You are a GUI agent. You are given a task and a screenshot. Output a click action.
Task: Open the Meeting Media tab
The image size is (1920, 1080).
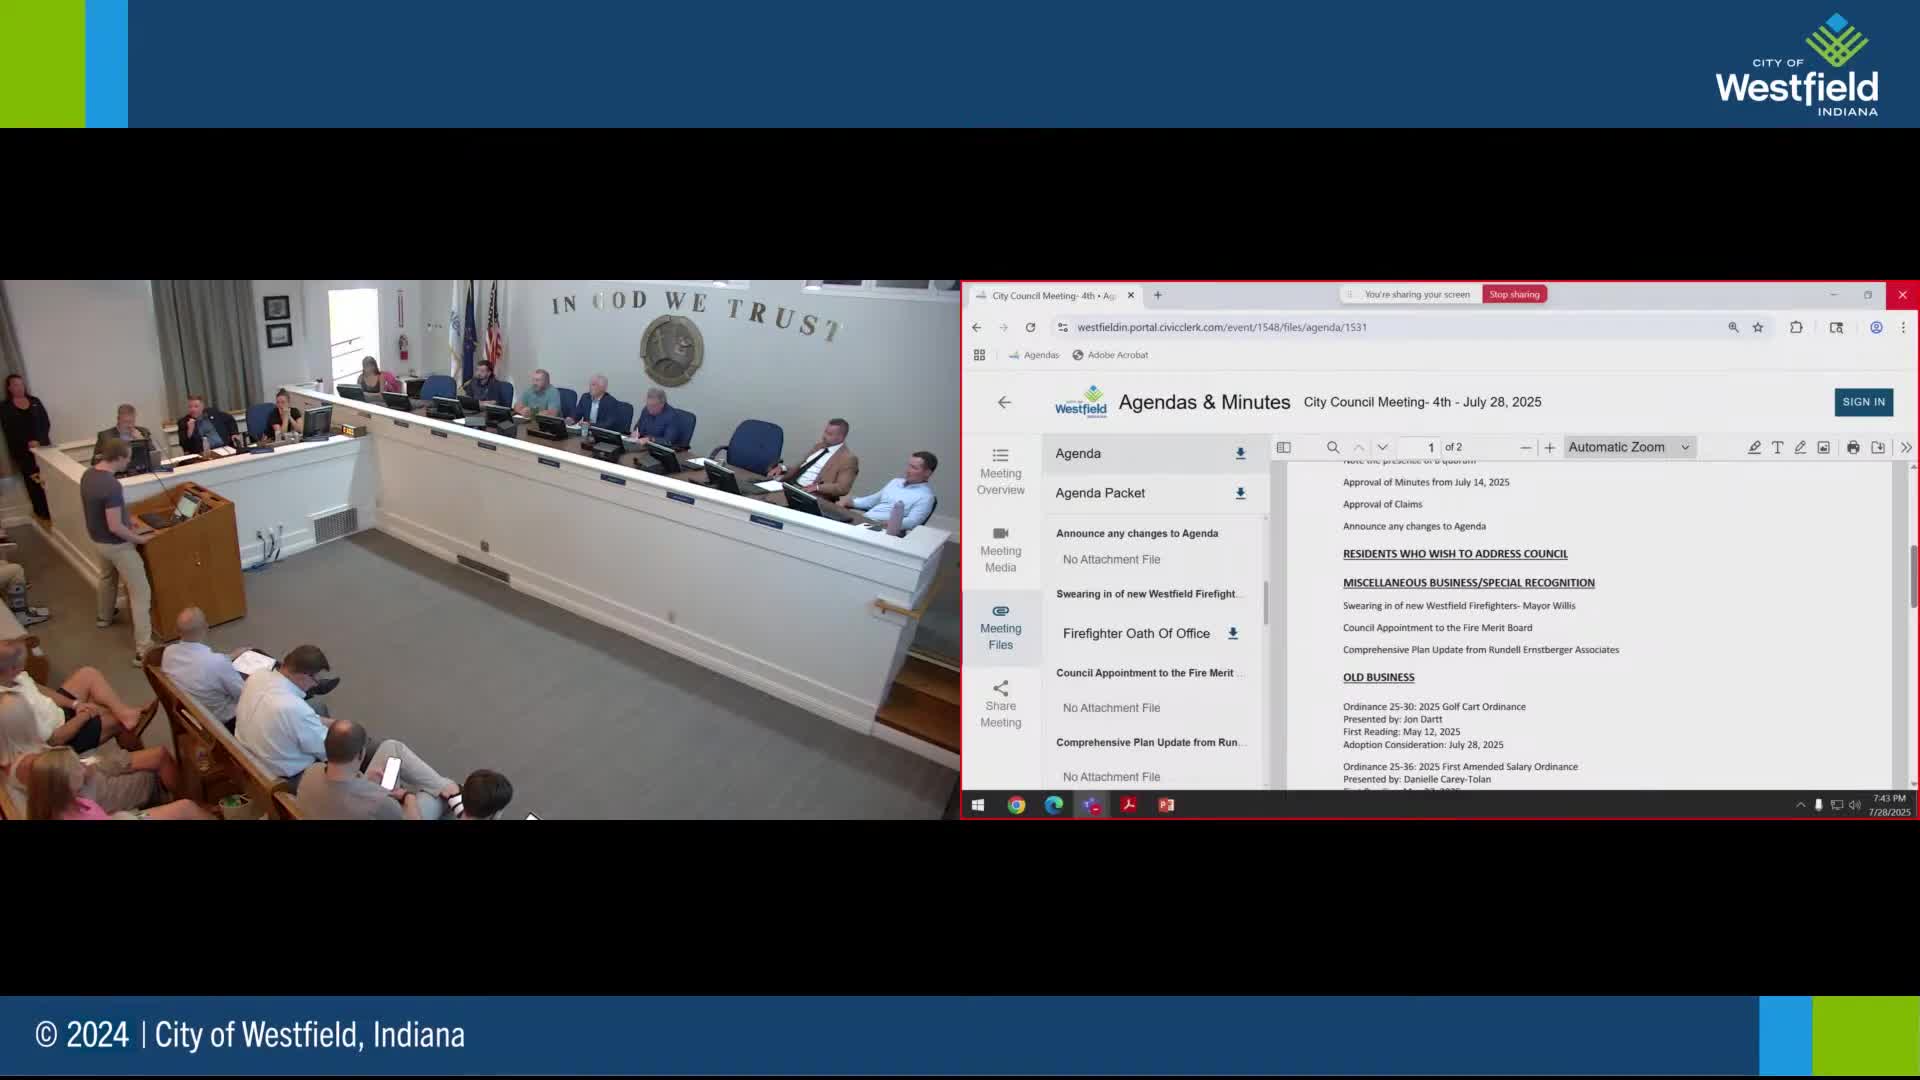1000,549
